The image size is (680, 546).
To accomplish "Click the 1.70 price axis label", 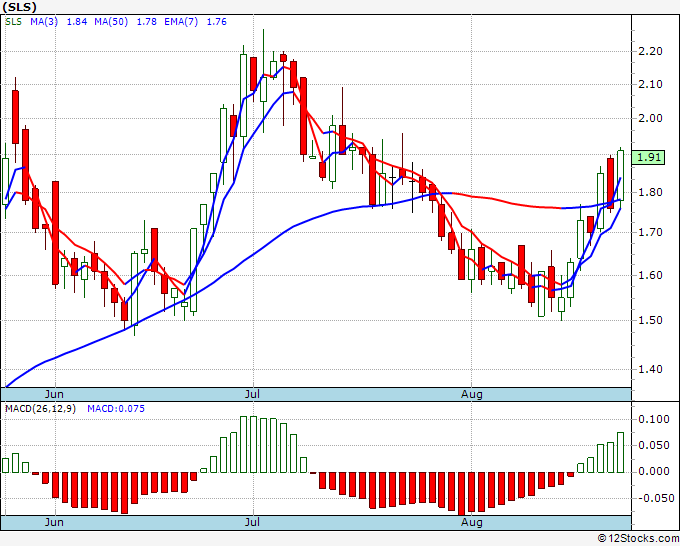I will pos(651,232).
